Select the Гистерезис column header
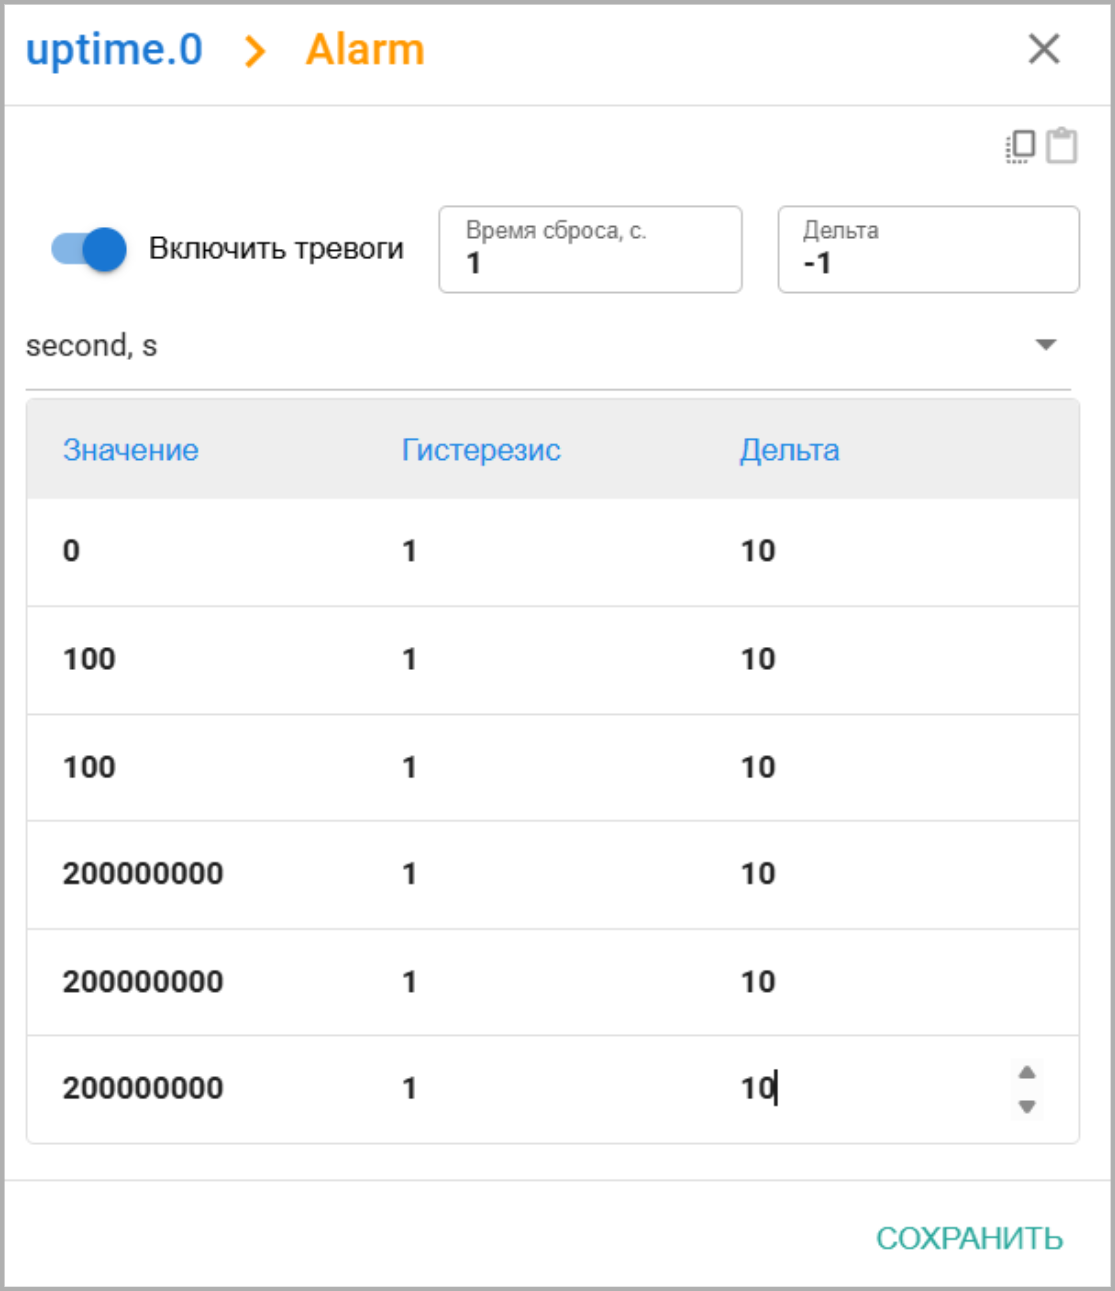 coord(481,450)
